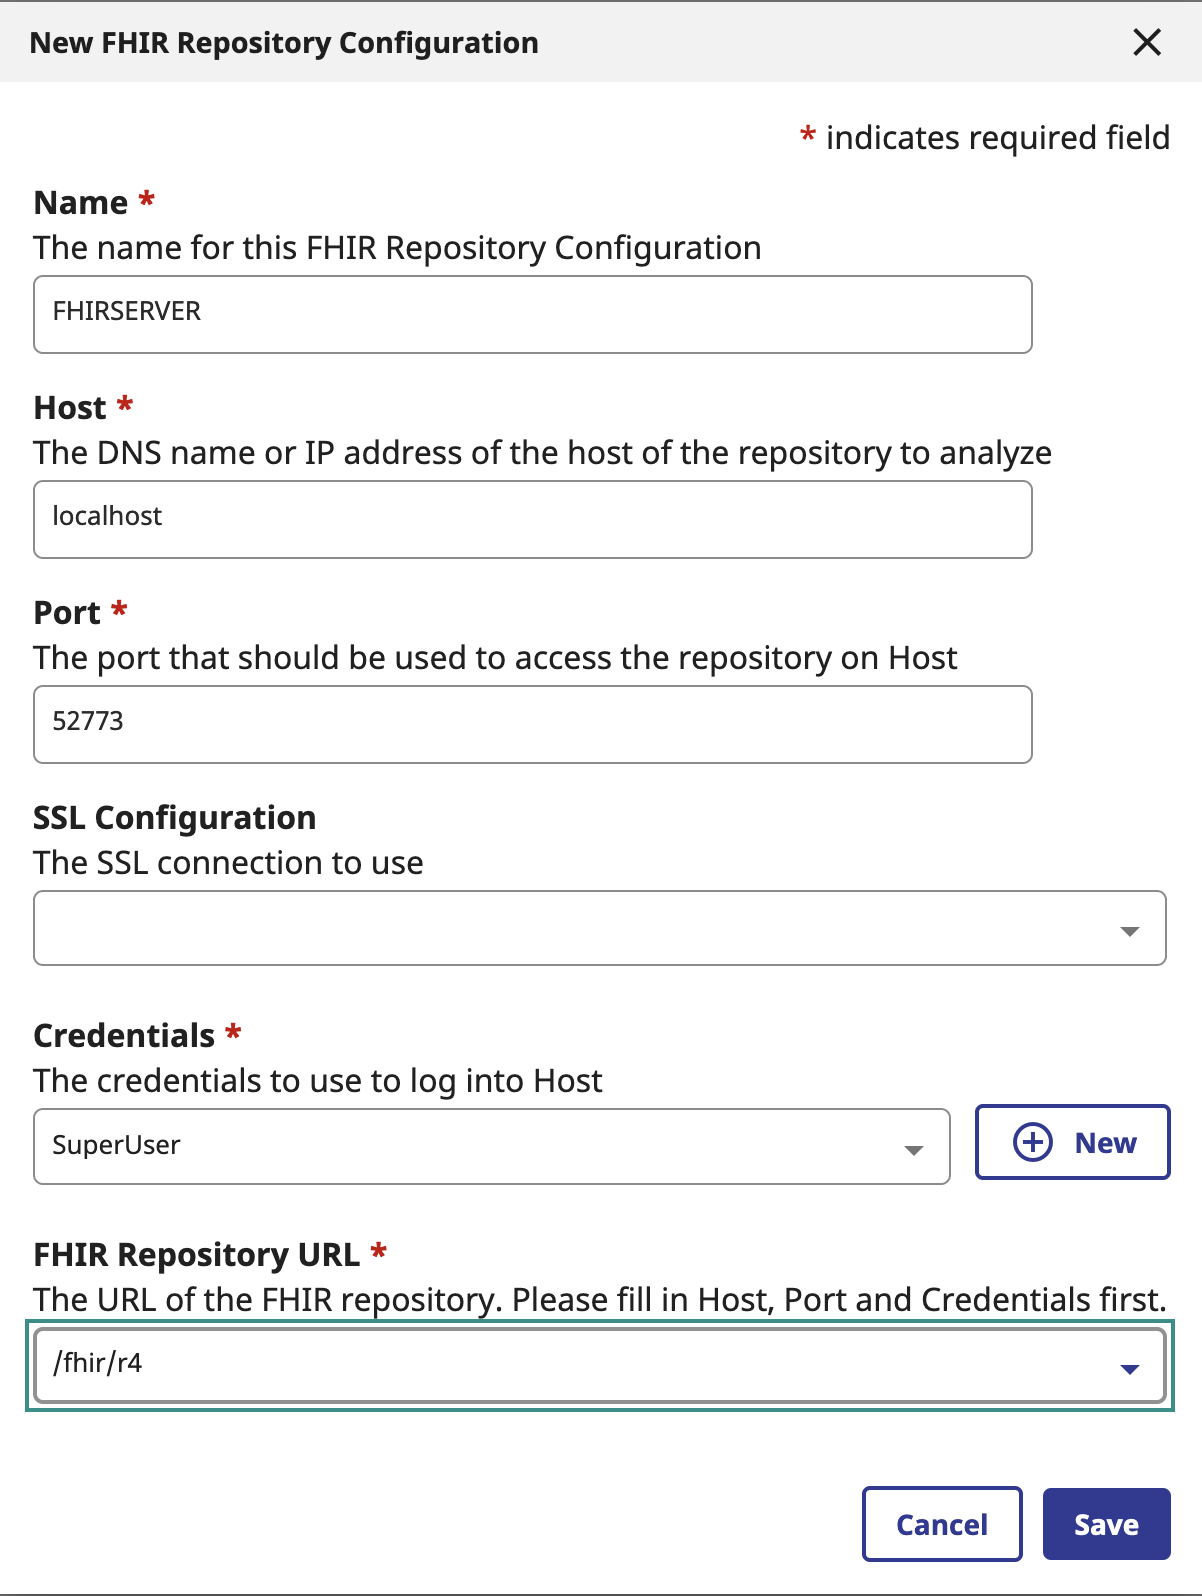The height and width of the screenshot is (1596, 1202).
Task: Click the Name input field containing FHIRSERVER
Action: tap(533, 314)
